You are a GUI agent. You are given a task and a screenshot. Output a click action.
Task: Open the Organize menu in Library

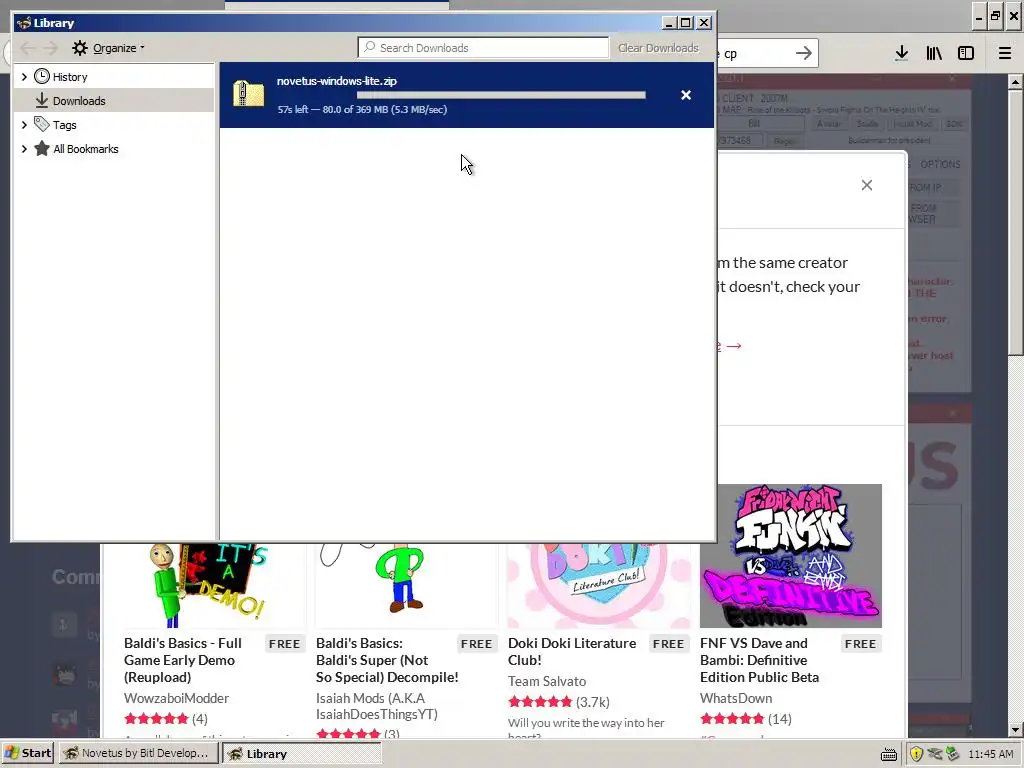tap(108, 48)
